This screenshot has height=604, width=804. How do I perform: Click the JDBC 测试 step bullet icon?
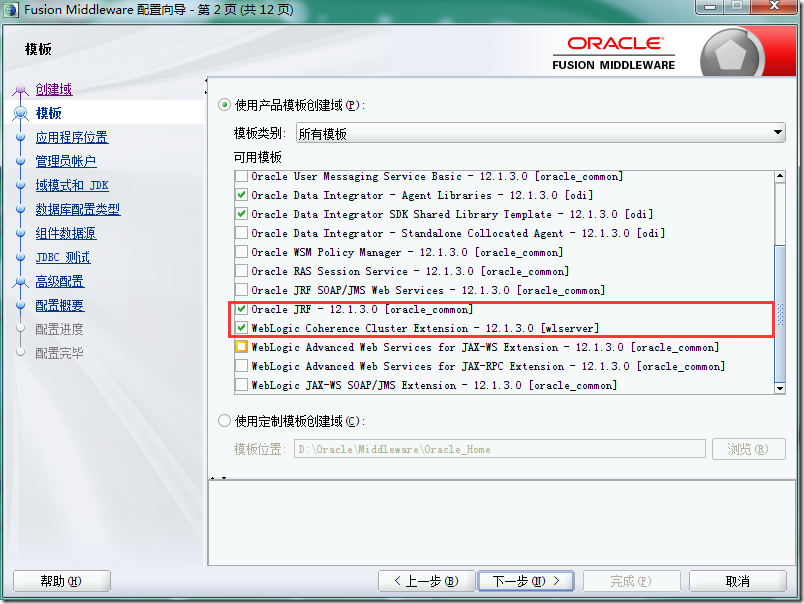[x=21, y=257]
